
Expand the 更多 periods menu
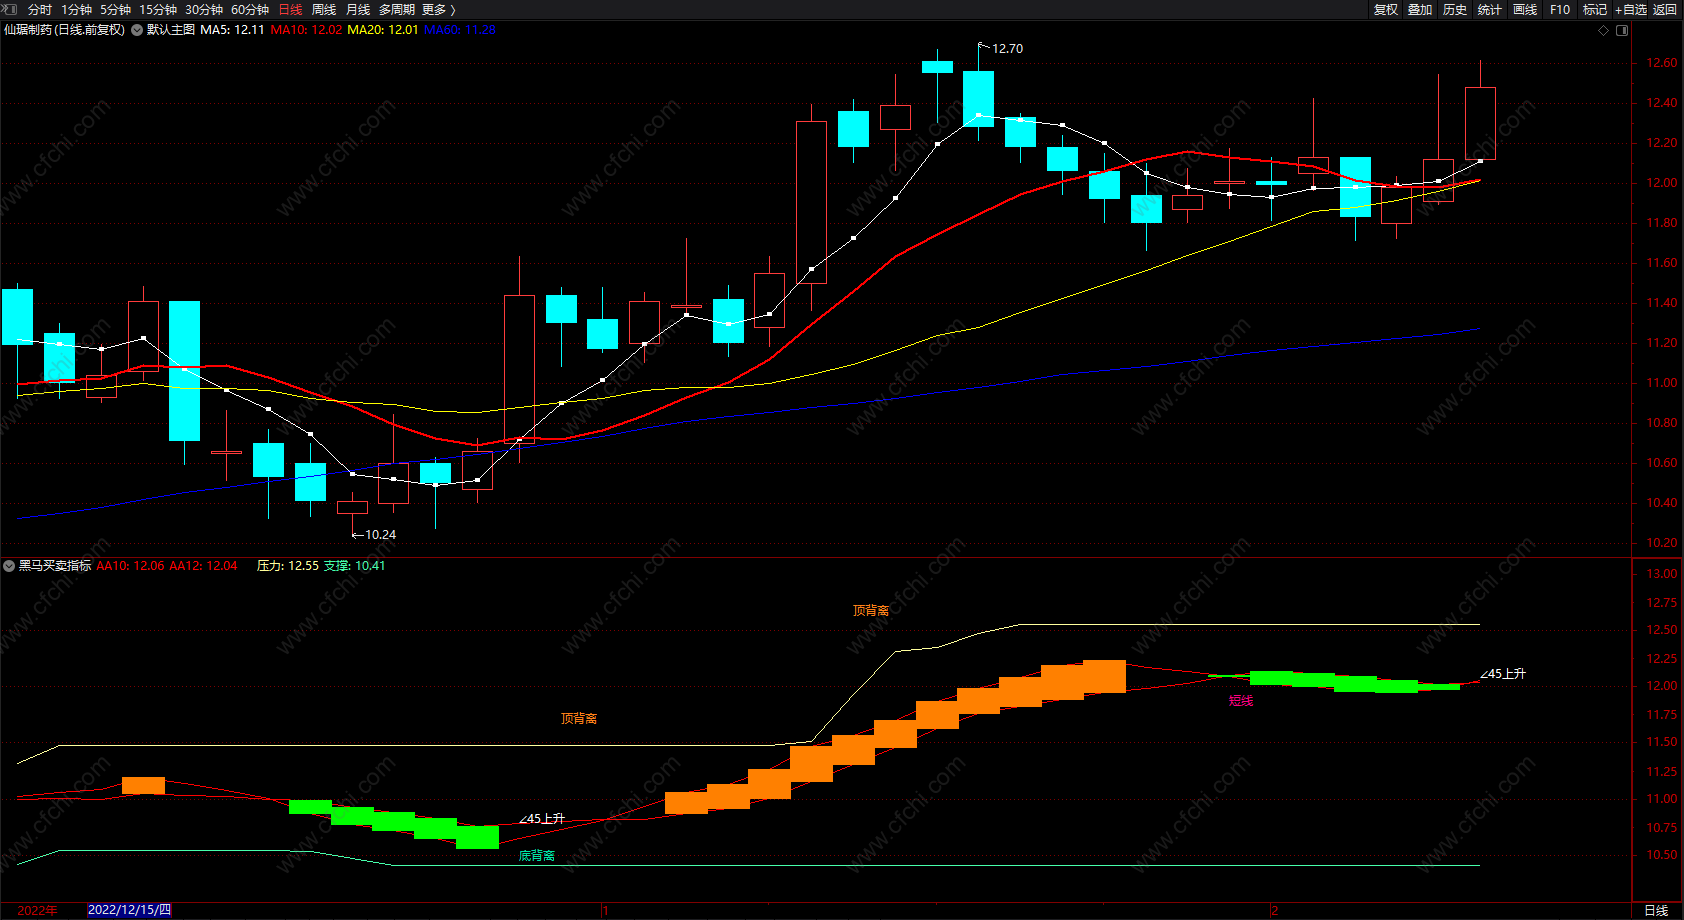pyautogui.click(x=438, y=10)
